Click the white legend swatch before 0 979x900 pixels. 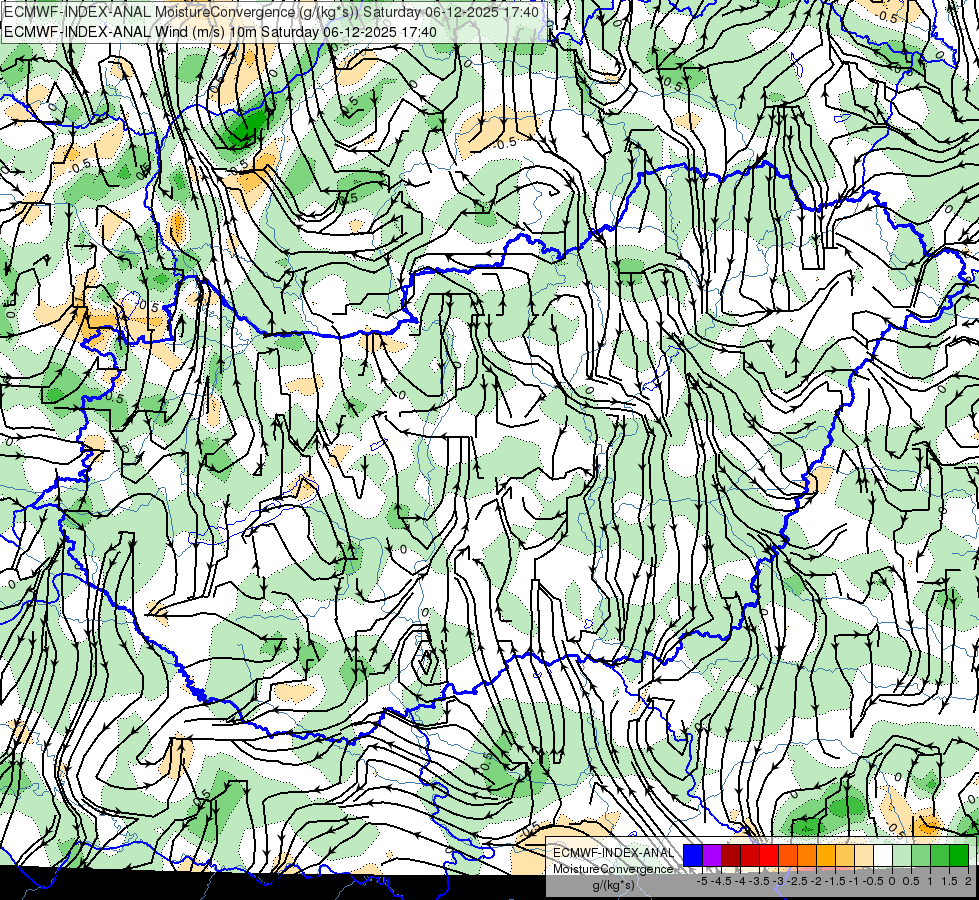pyautogui.click(x=883, y=855)
